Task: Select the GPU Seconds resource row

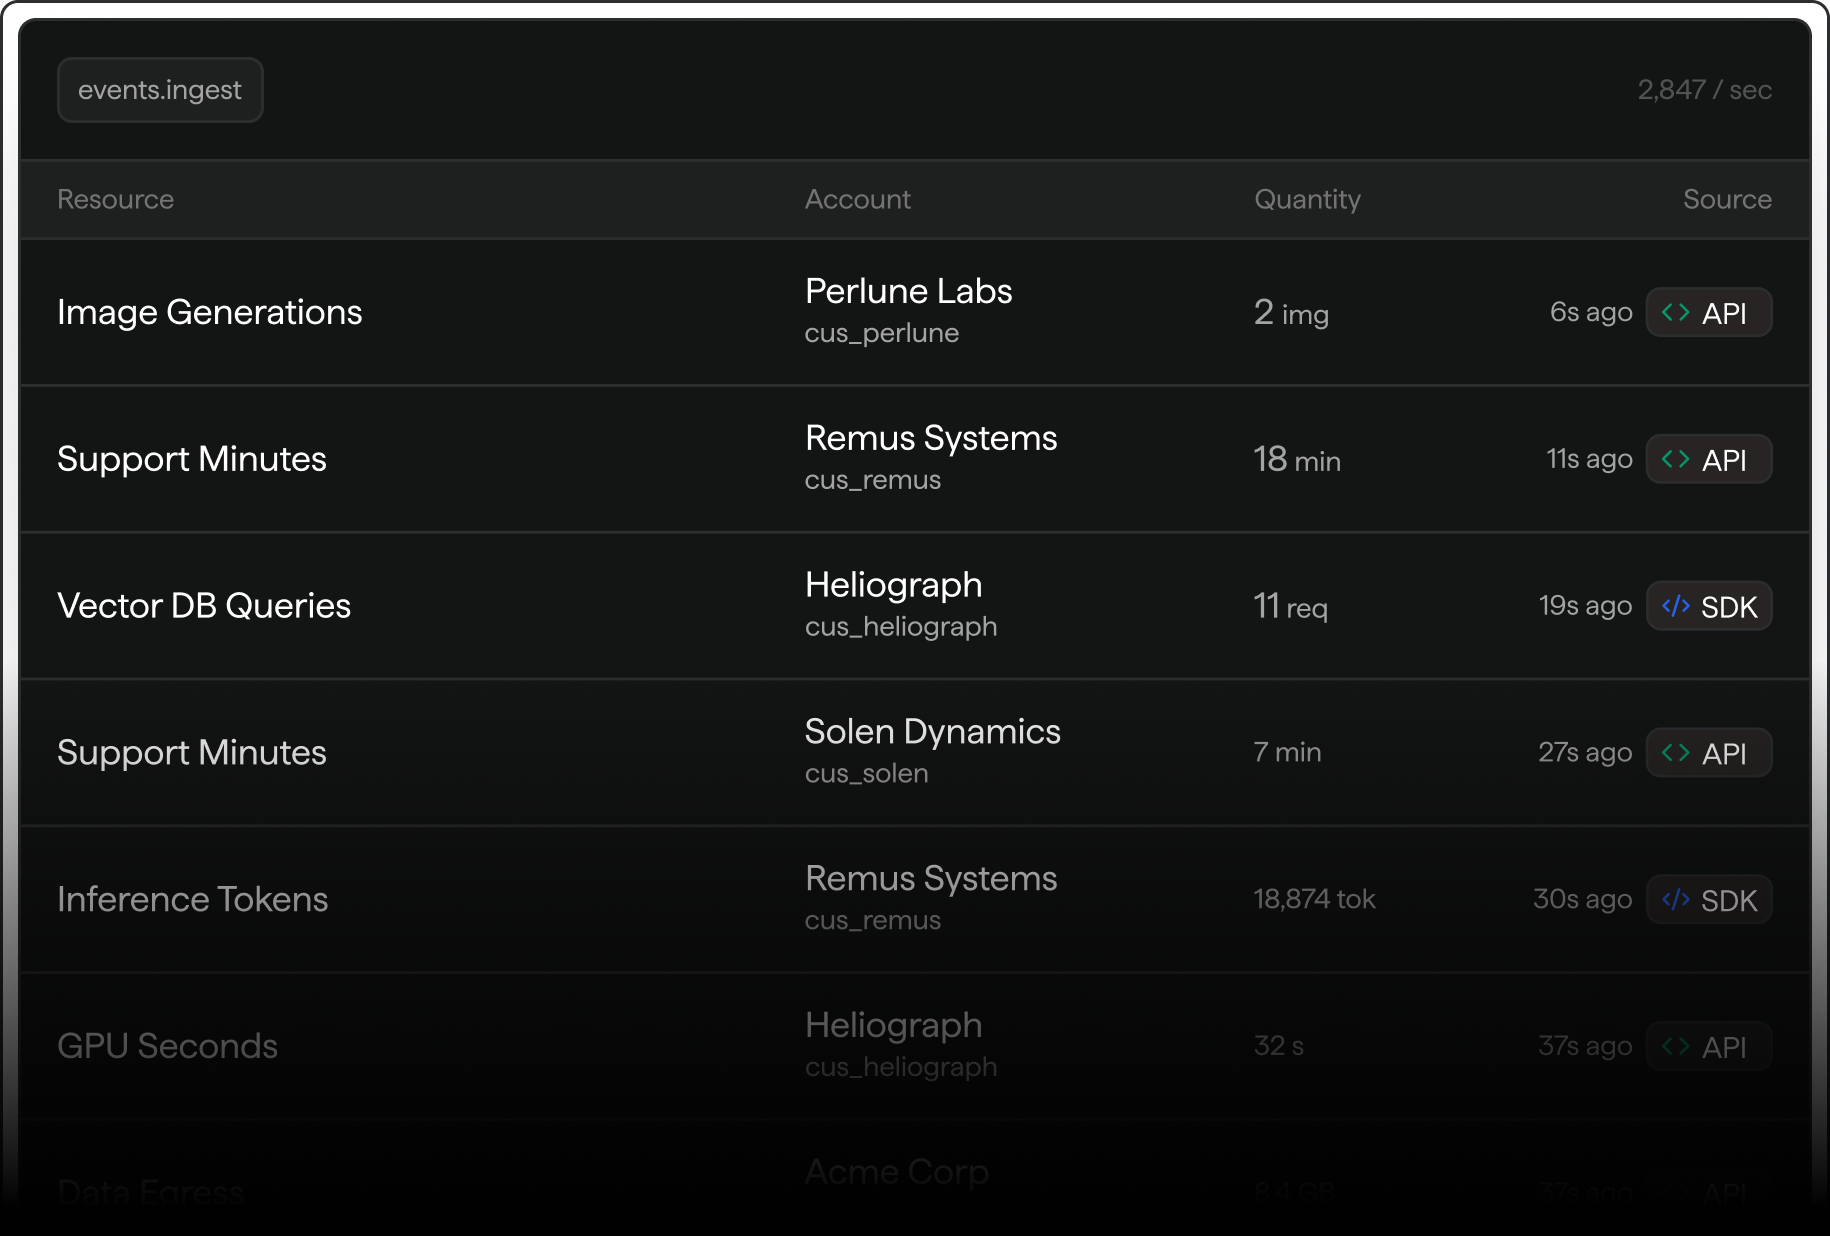Action: (x=915, y=1047)
